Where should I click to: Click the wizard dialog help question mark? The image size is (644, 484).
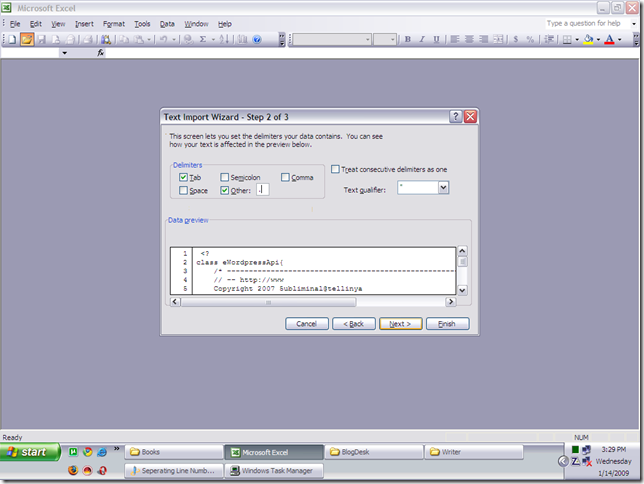click(455, 117)
